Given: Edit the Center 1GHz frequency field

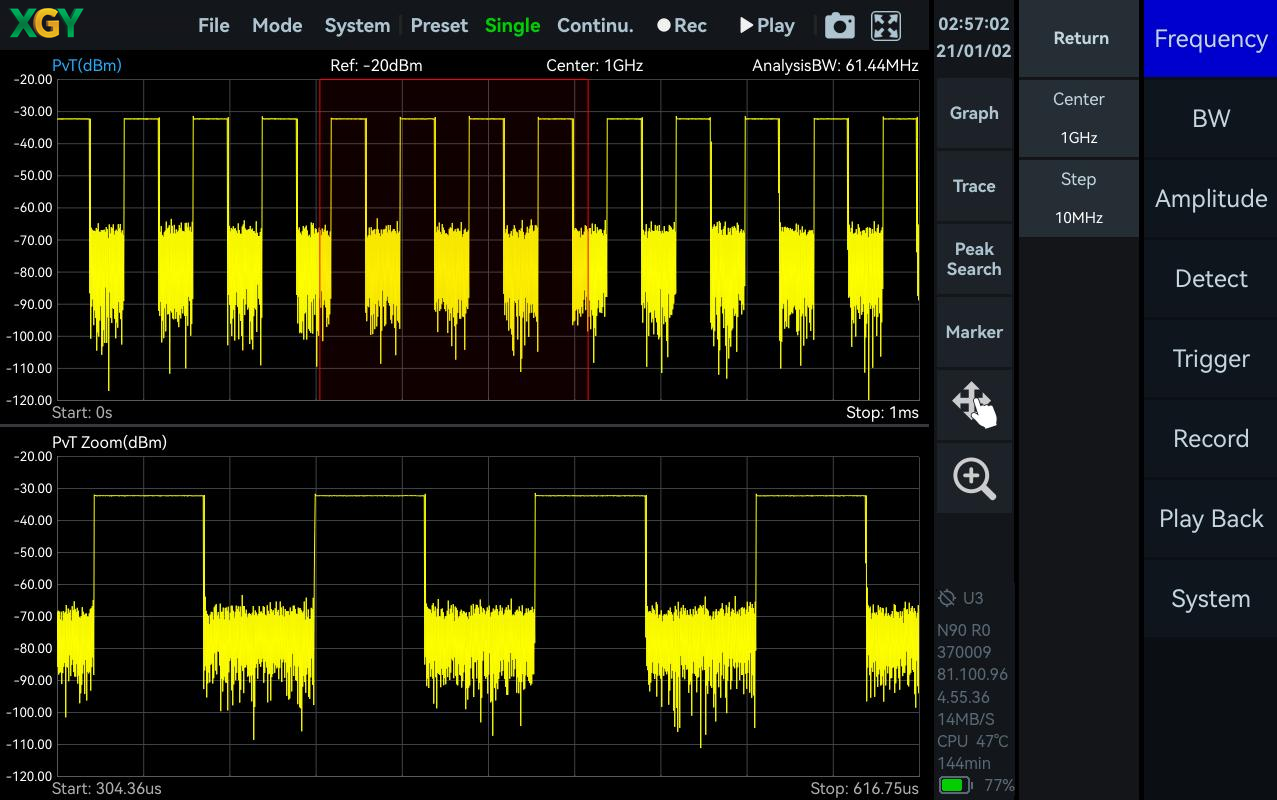Looking at the screenshot, I should point(1079,118).
